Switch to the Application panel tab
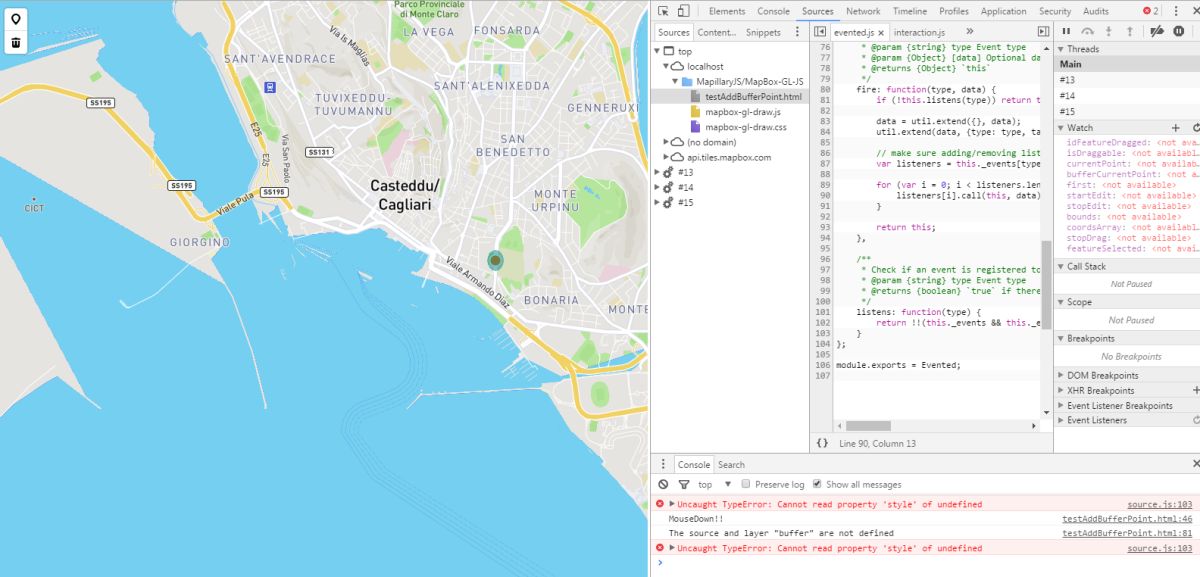 [1003, 11]
